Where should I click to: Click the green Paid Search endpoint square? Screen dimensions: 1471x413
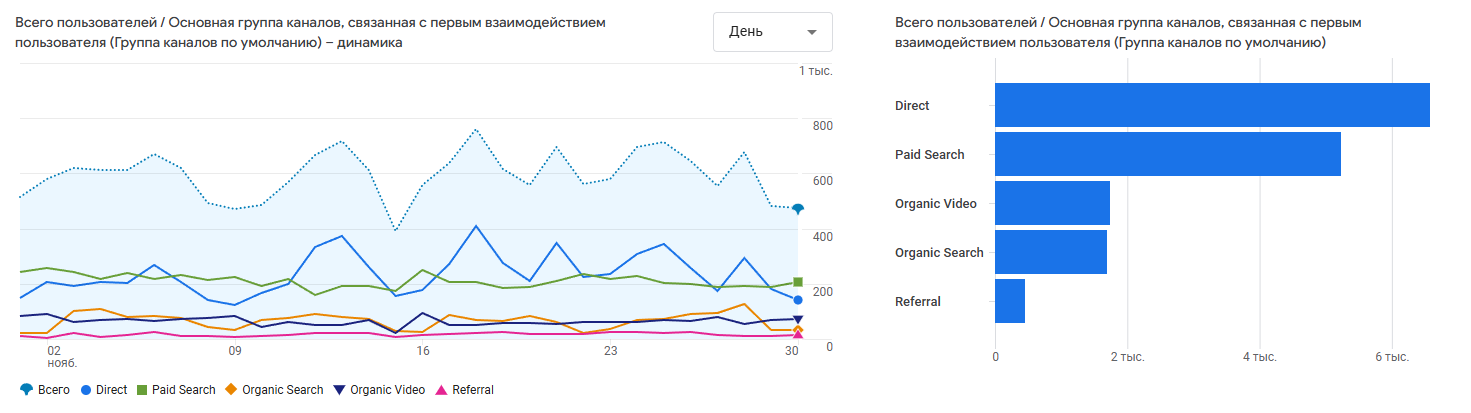point(798,282)
